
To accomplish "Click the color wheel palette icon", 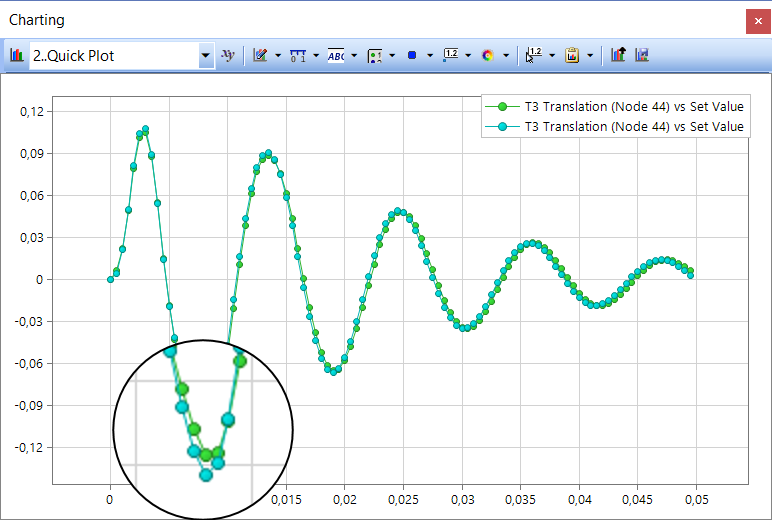I will 487,56.
